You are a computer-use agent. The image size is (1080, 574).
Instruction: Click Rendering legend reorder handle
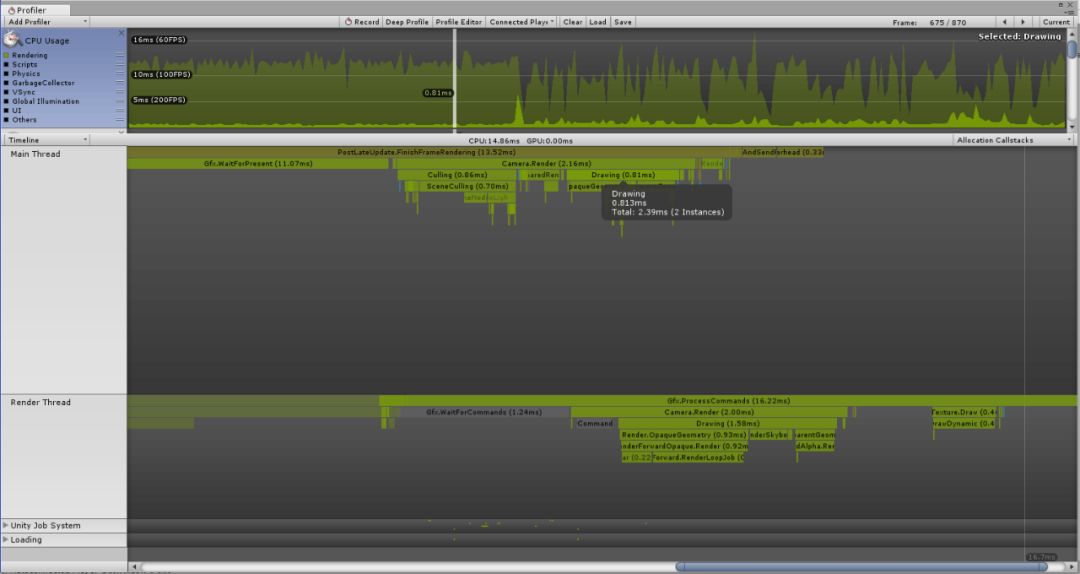pyautogui.click(x=120, y=55)
